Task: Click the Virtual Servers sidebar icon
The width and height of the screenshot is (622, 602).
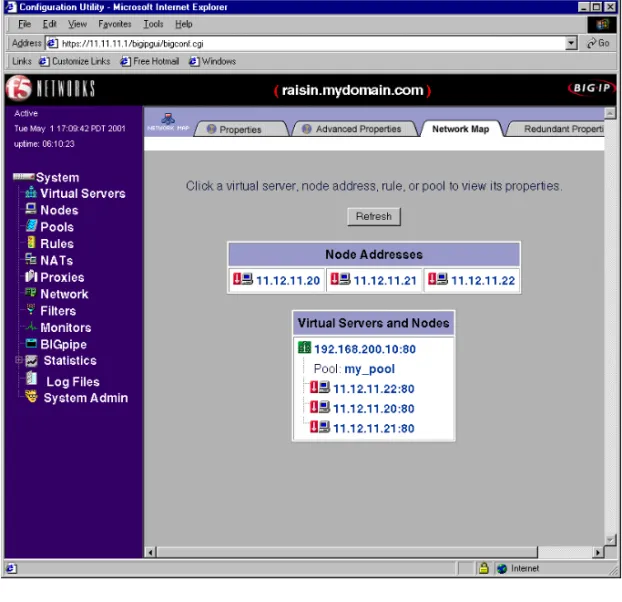Action: tap(31, 193)
